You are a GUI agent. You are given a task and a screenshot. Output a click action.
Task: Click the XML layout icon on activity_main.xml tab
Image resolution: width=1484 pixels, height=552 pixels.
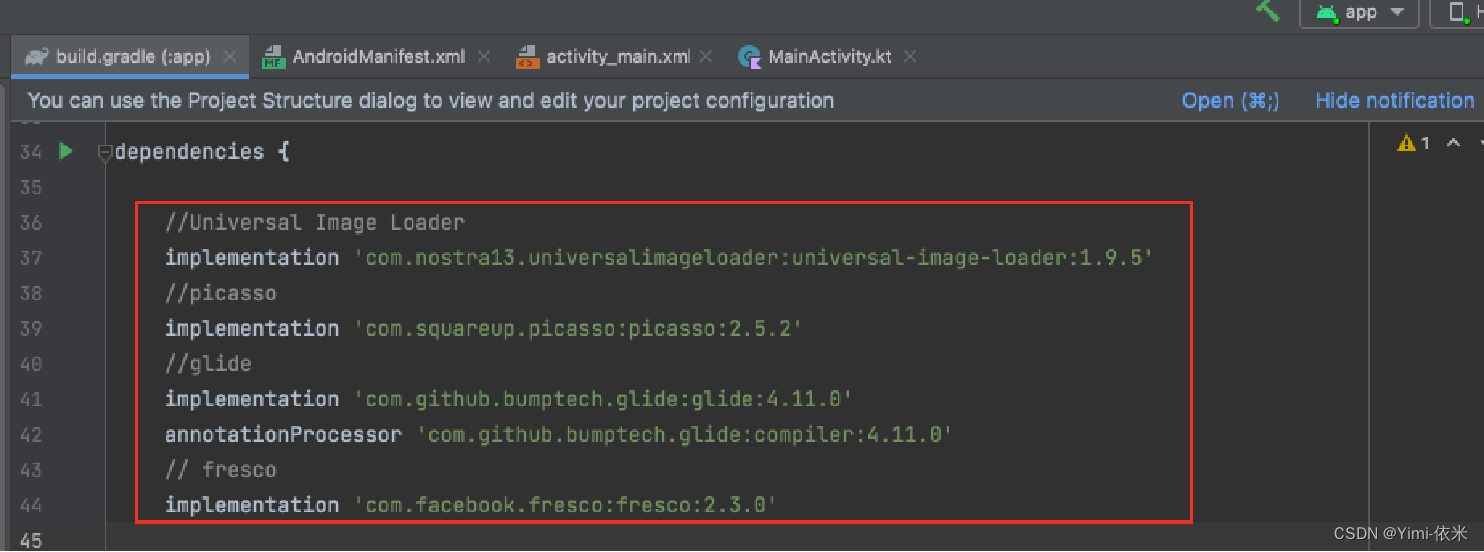pos(526,57)
